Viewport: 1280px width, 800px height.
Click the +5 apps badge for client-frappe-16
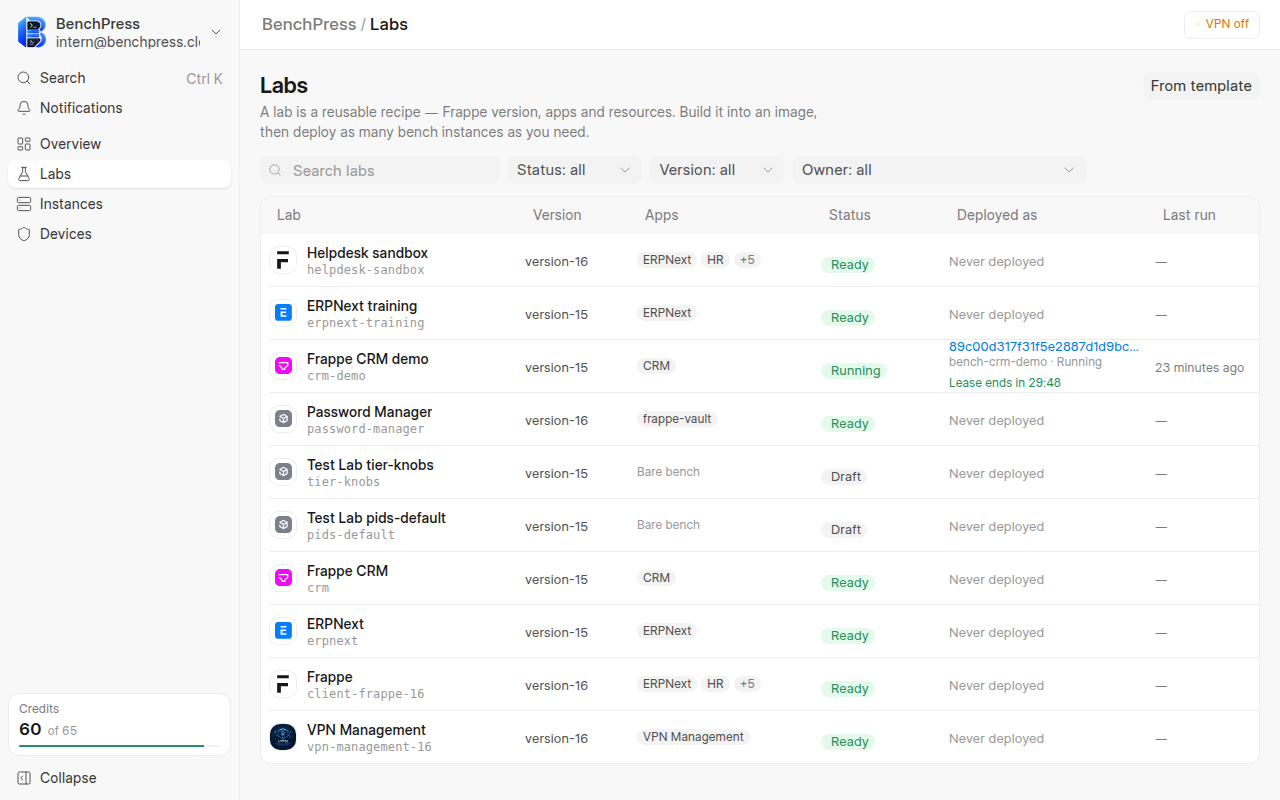tap(747, 684)
